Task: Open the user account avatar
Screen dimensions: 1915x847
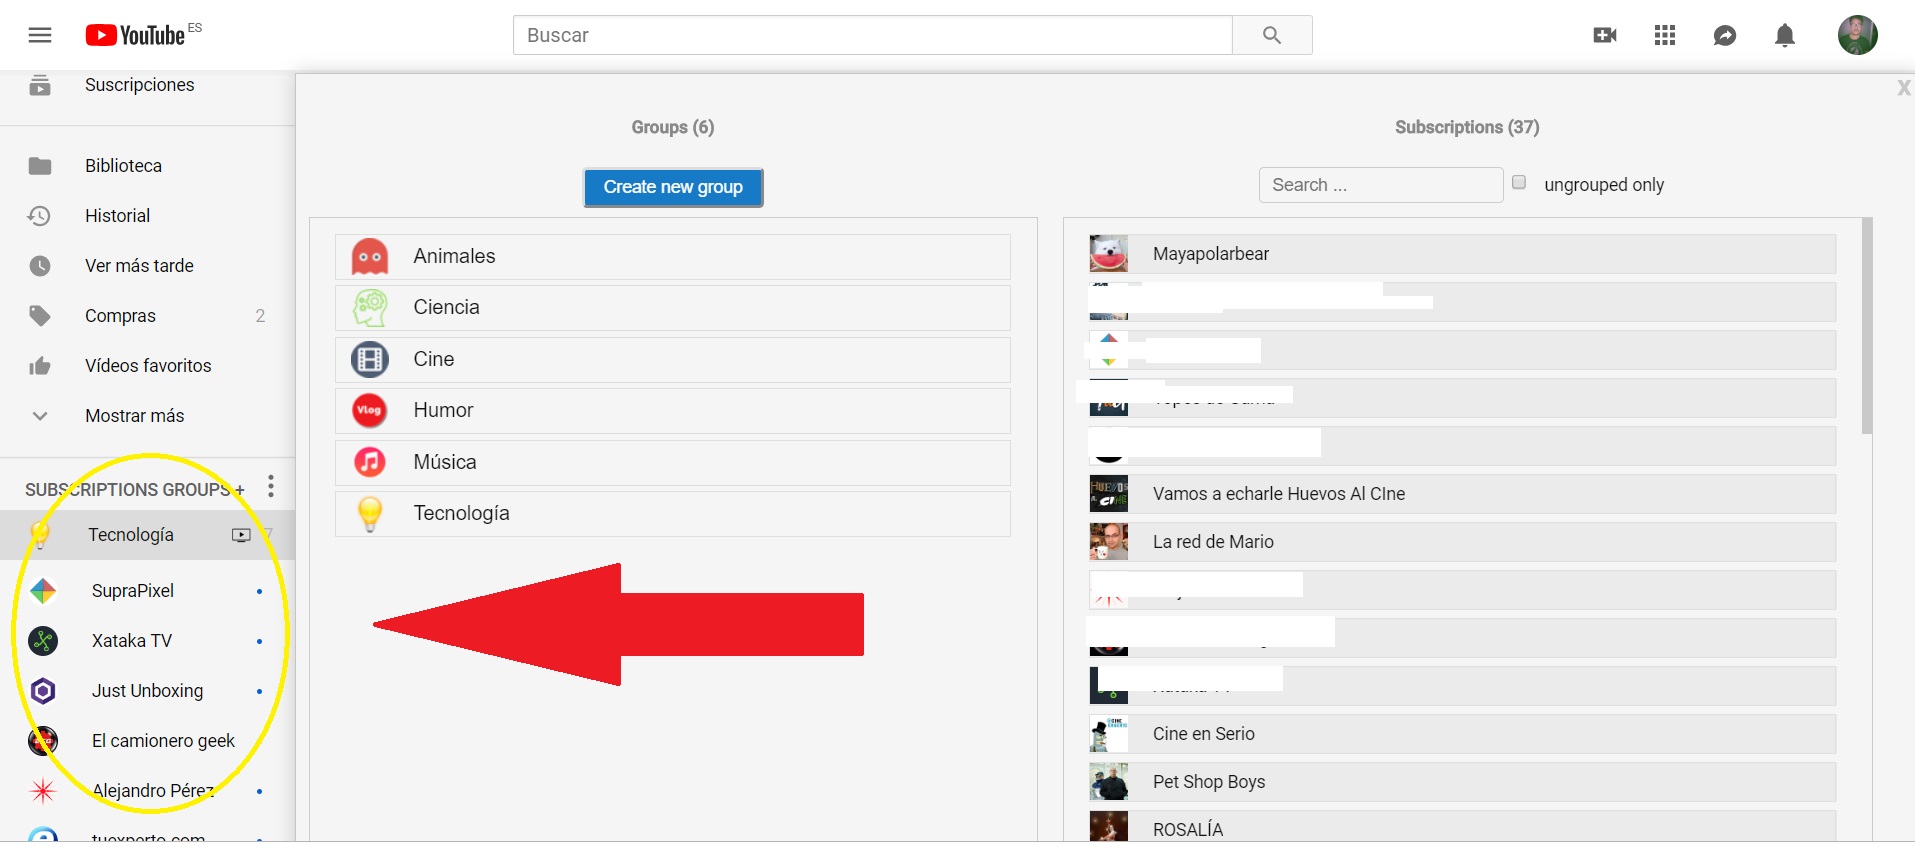Action: tap(1856, 36)
